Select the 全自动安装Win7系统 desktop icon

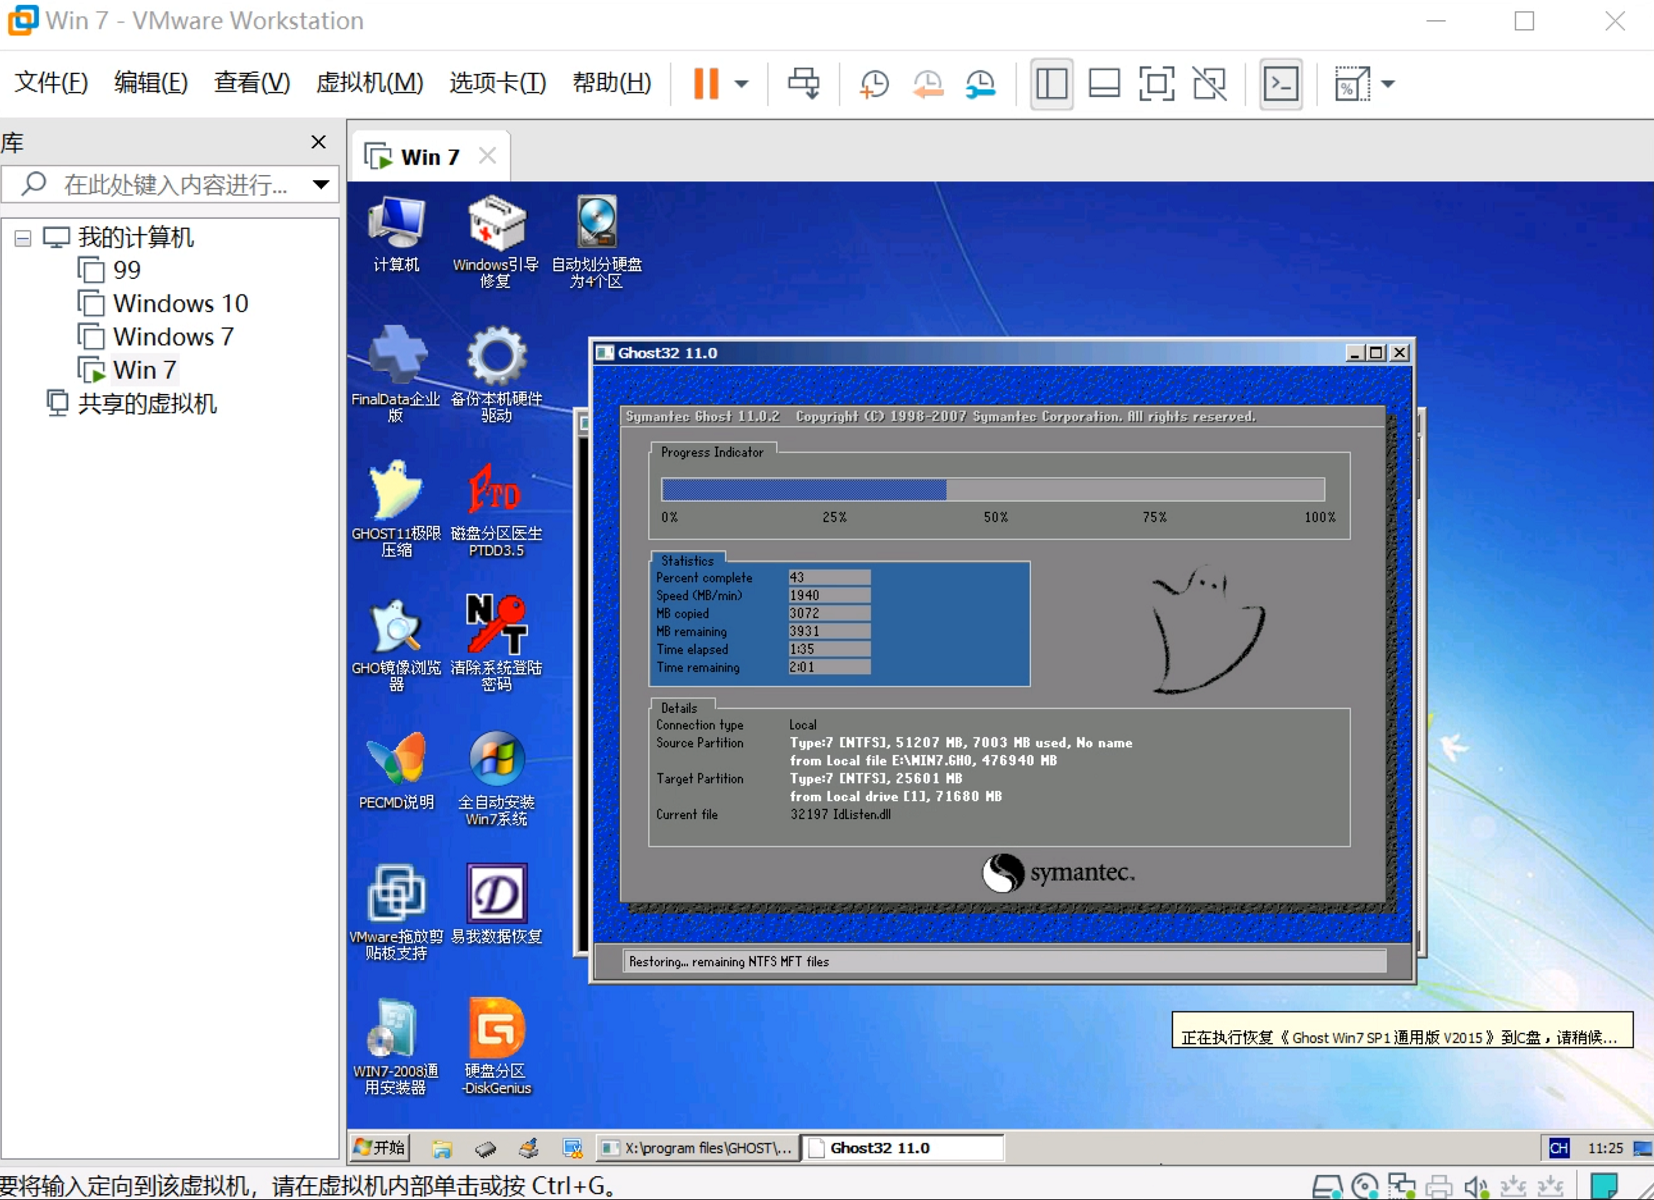click(x=496, y=778)
